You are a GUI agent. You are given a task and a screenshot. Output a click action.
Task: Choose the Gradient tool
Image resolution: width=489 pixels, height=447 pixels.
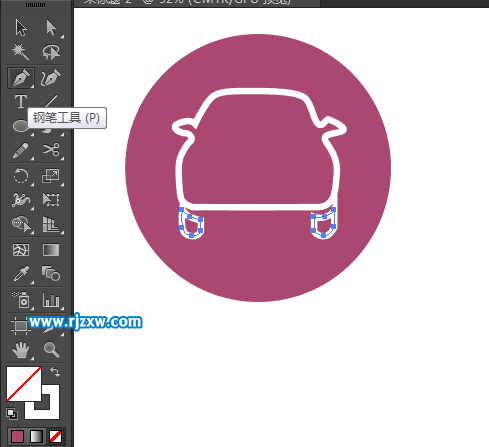[x=51, y=250]
